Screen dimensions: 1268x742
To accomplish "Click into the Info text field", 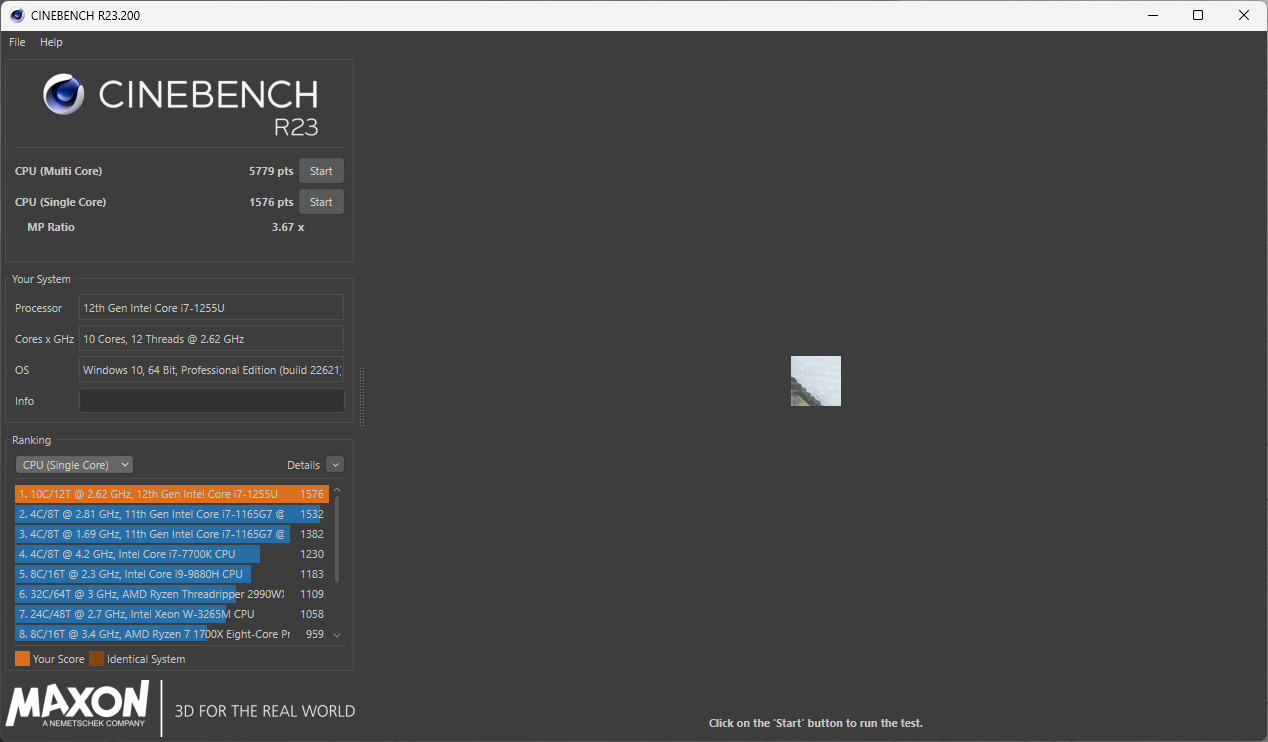I will [x=211, y=401].
